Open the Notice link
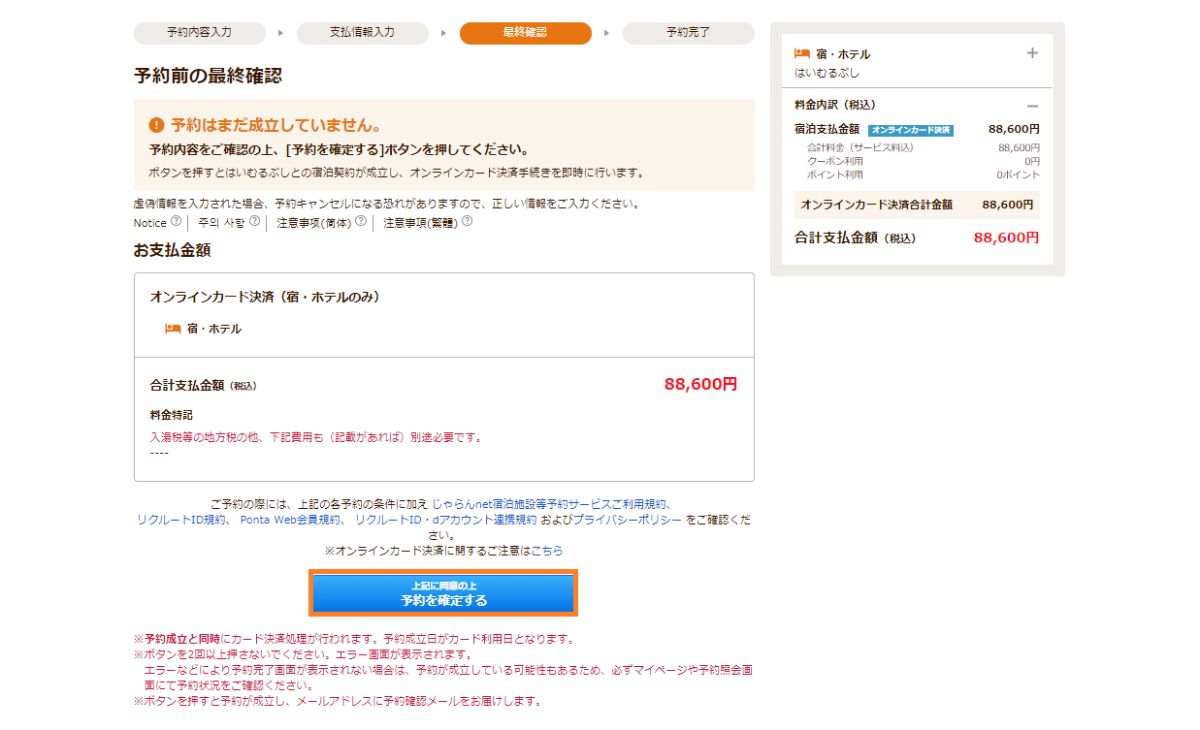 point(150,223)
